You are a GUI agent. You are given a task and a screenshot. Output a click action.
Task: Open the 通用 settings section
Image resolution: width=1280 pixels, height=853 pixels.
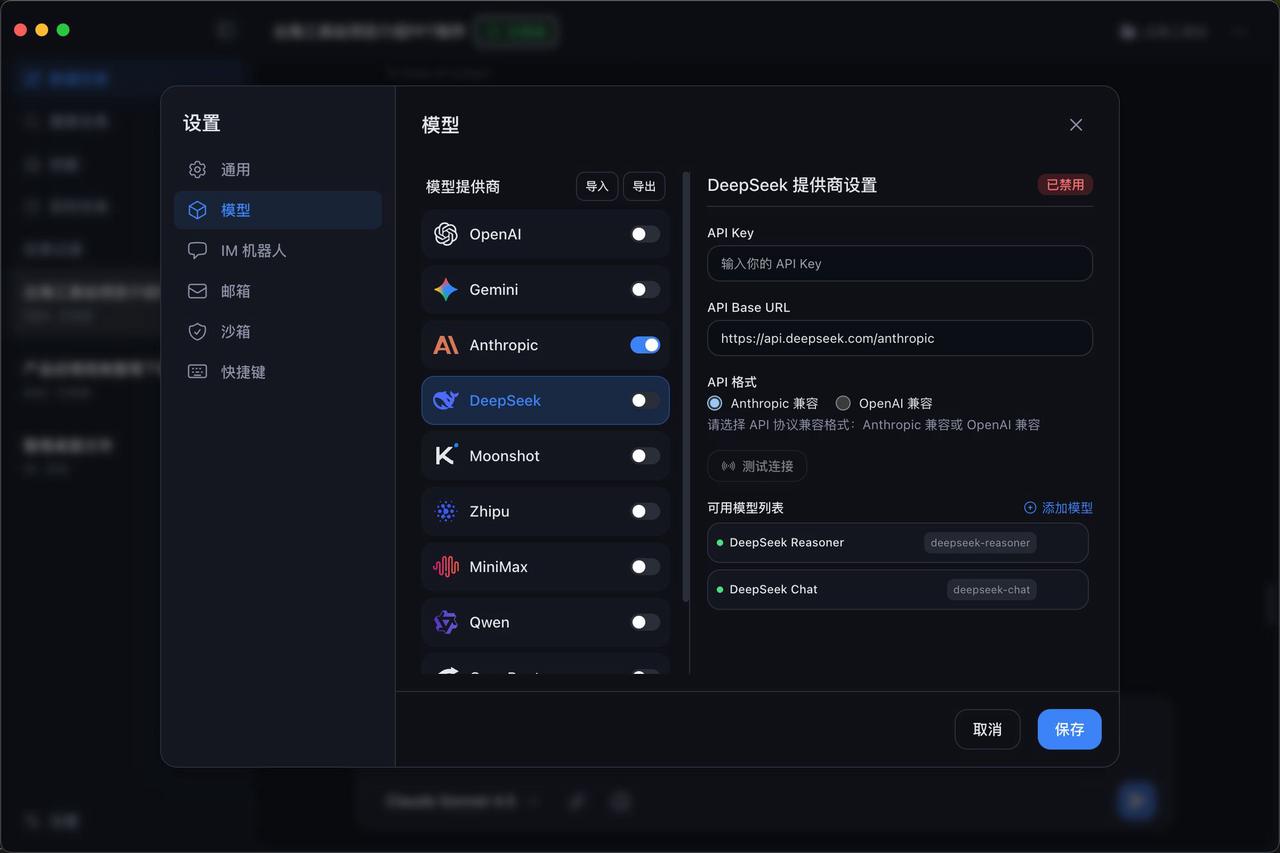click(x=278, y=169)
